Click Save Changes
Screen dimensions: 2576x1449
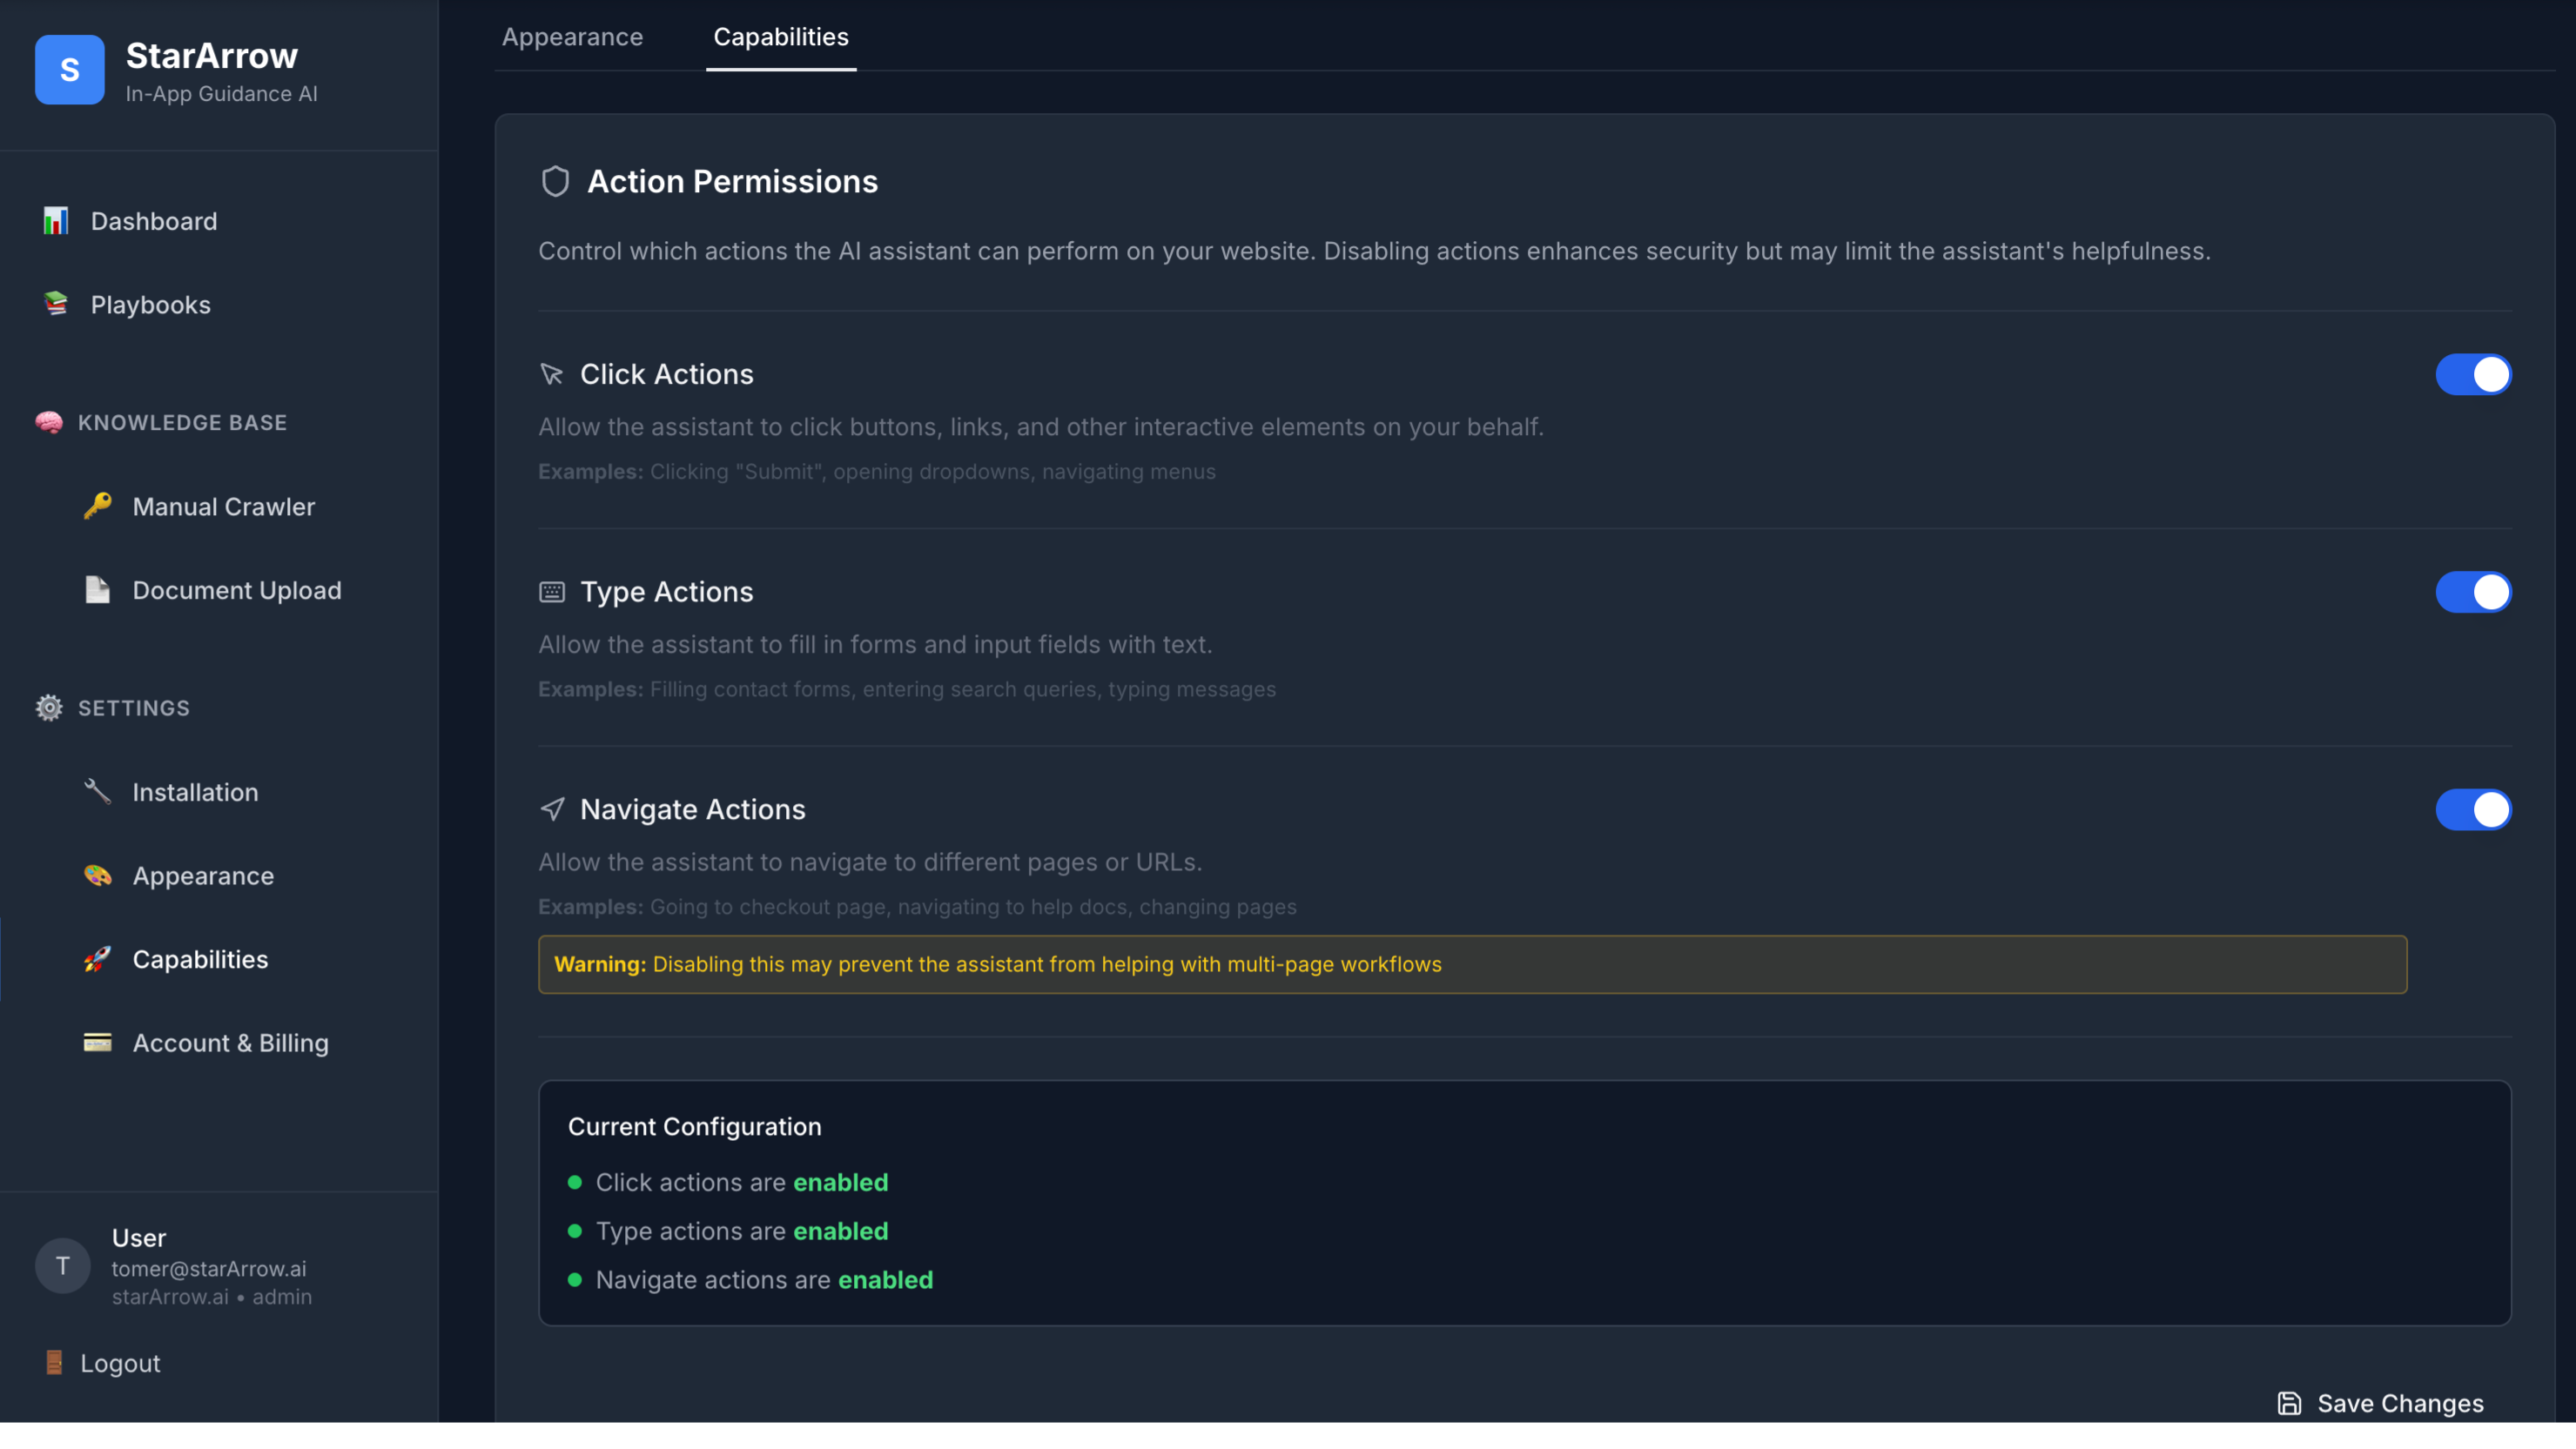pos(2381,1403)
